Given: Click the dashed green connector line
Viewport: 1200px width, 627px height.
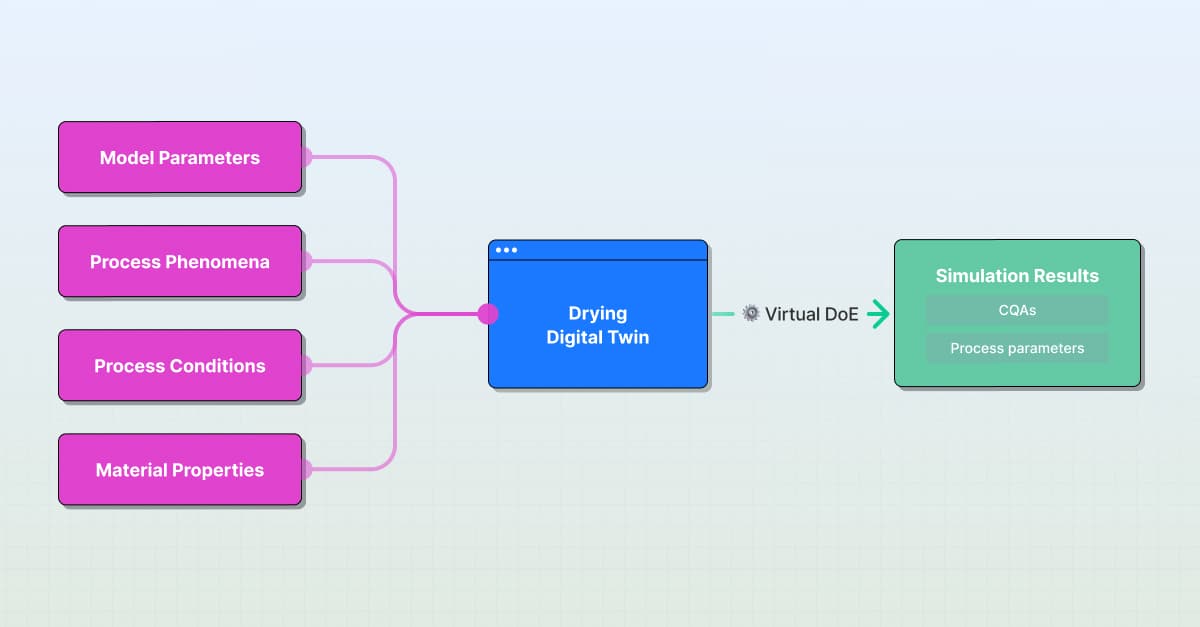Looking at the screenshot, I should click(722, 314).
